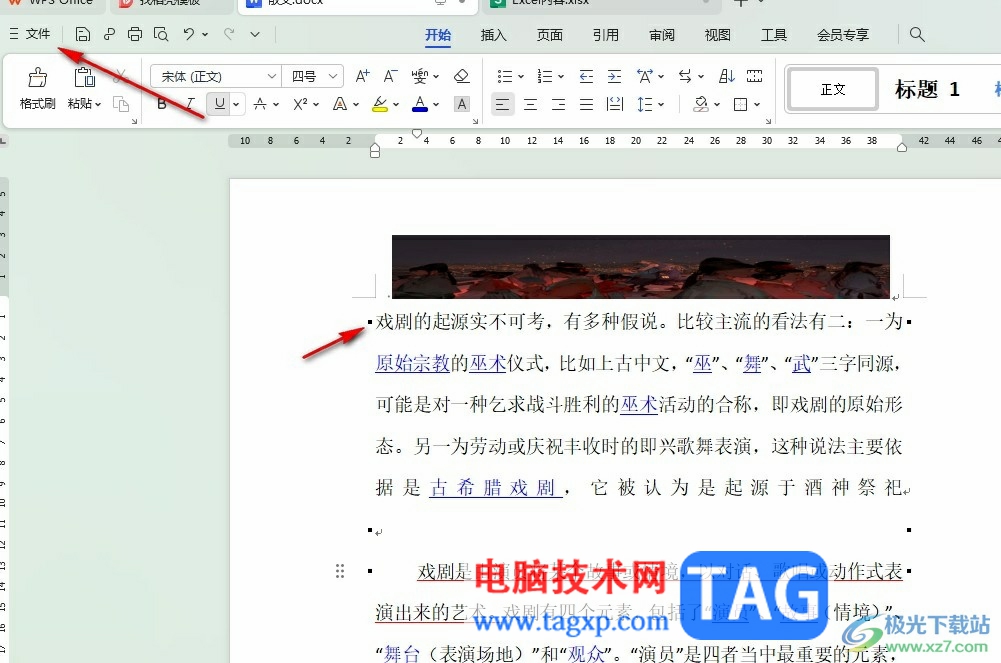Image resolution: width=1001 pixels, height=663 pixels.
Task: Open the paragraph shading fill icon
Action: coord(701,104)
